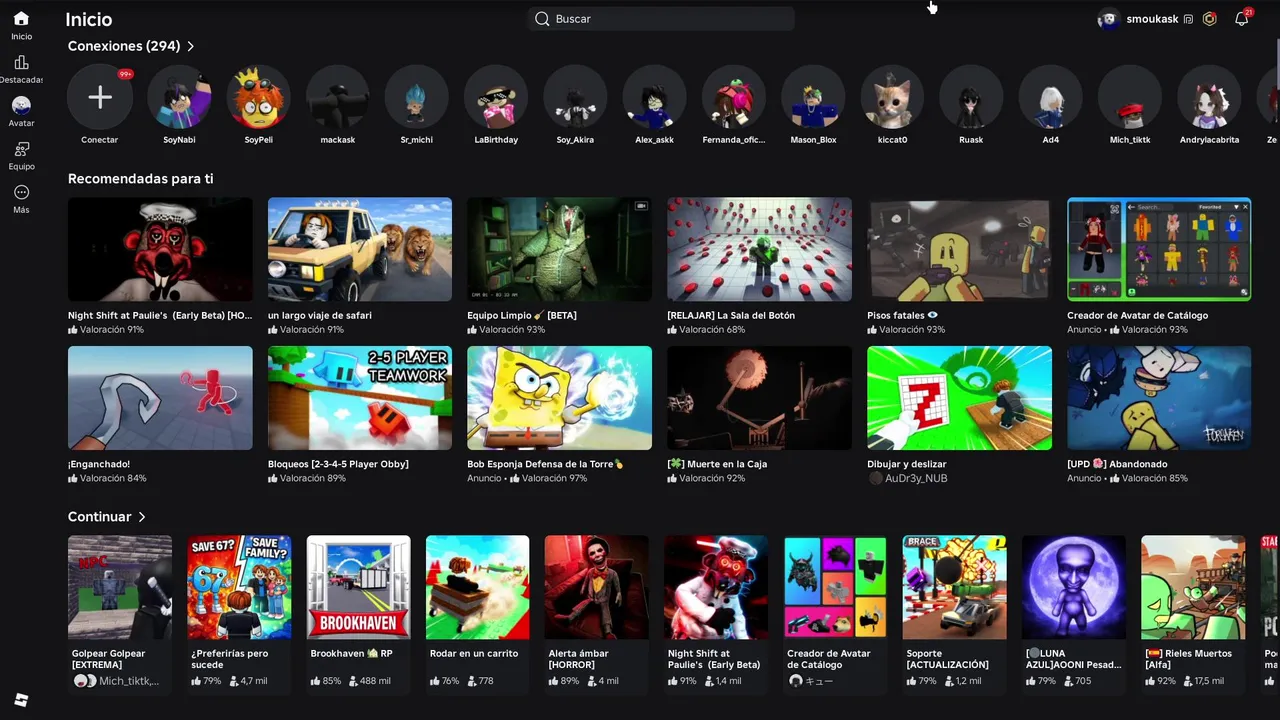Viewport: 1280px width, 720px height.
Task: Expand Conexiones (294) chevron arrow
Action: coord(191,46)
